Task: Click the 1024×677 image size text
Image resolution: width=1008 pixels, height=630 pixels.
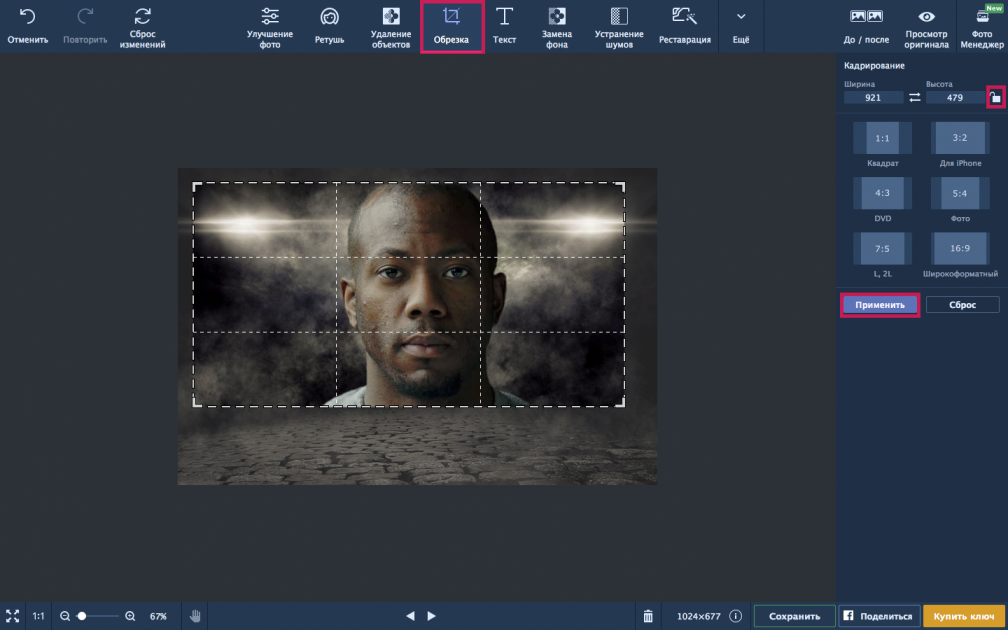Action: [x=699, y=616]
